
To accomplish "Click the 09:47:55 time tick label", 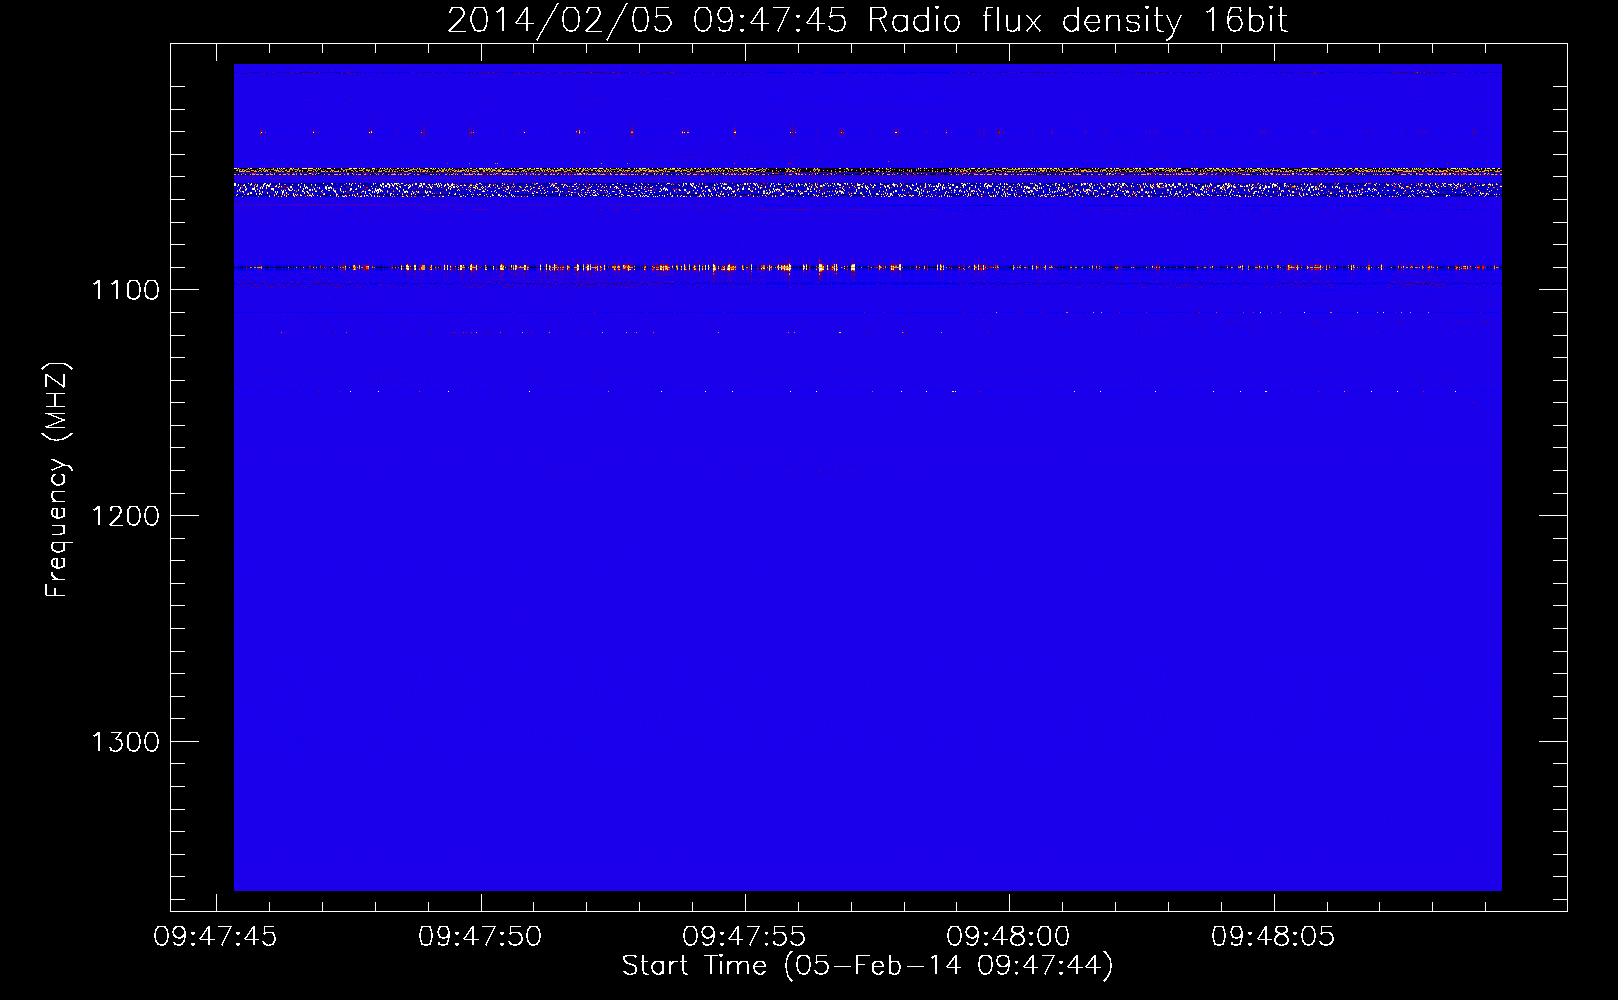I will coord(744,937).
